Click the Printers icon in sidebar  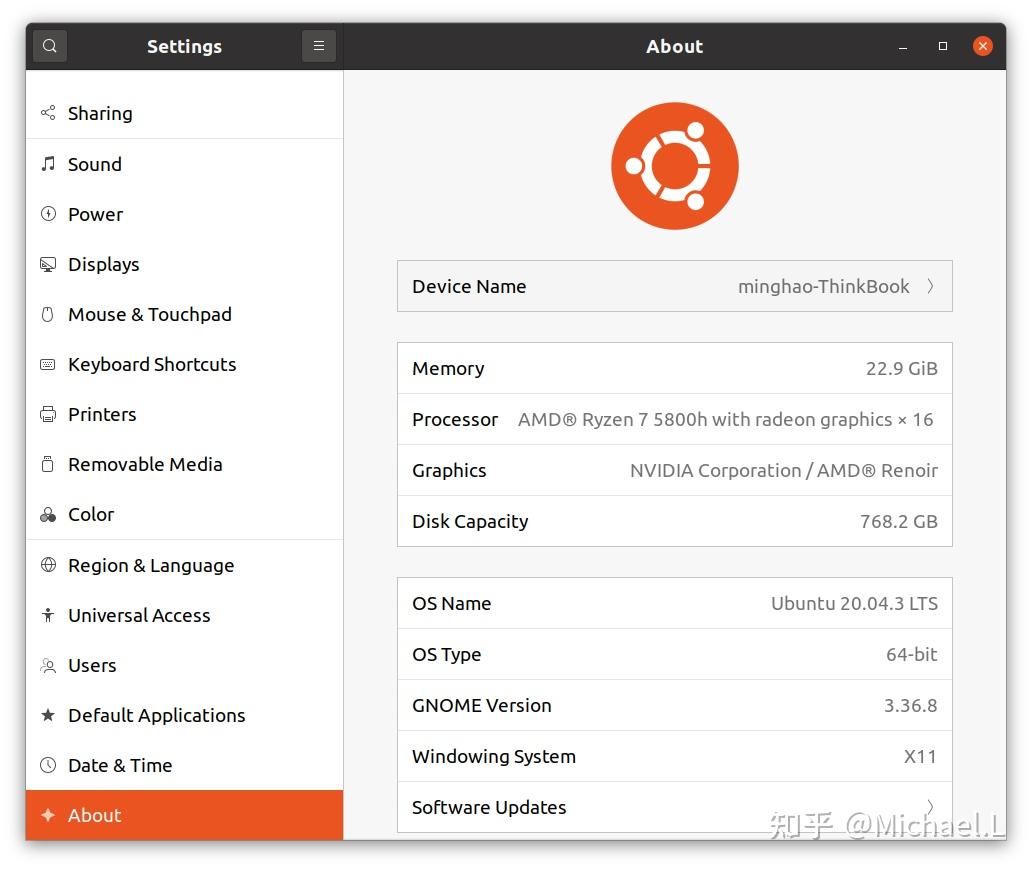(x=48, y=414)
